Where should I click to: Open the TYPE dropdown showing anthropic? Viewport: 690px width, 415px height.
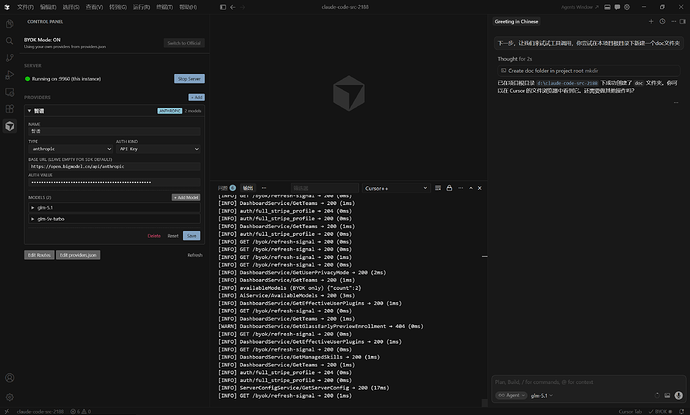(71, 149)
